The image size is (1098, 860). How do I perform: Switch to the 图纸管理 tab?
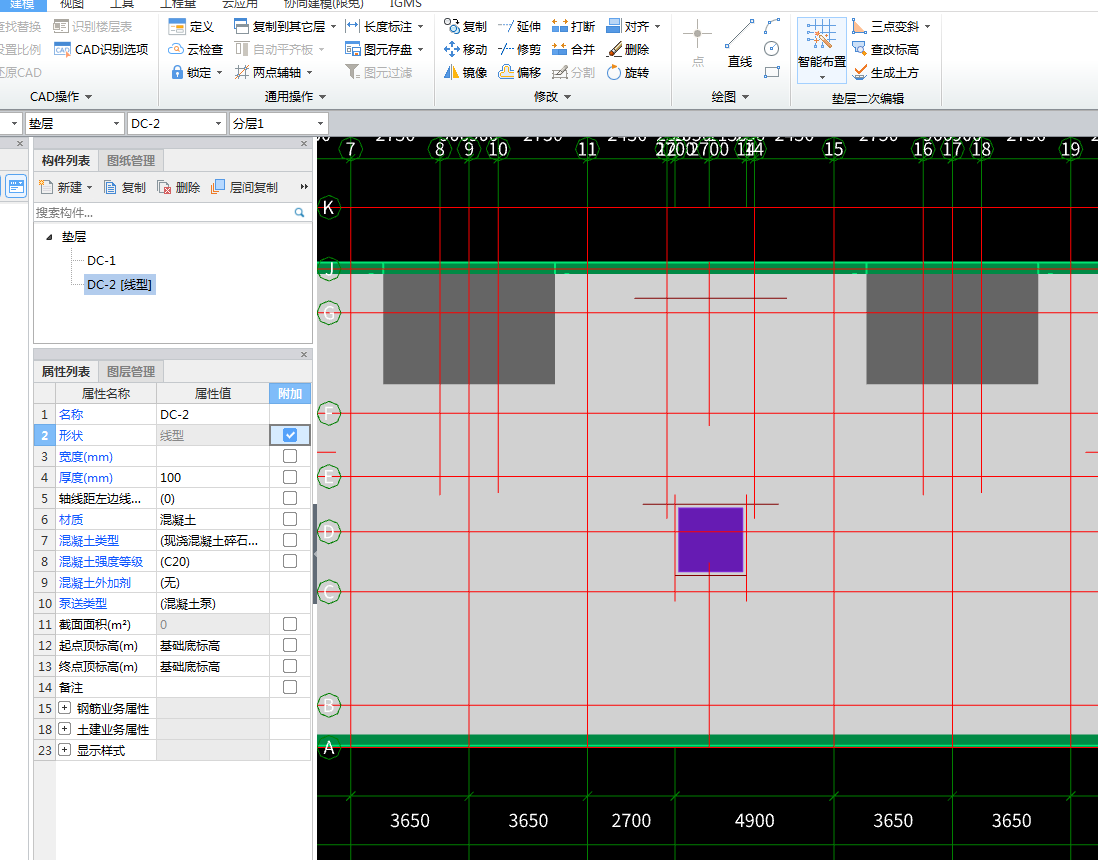pyautogui.click(x=131, y=160)
